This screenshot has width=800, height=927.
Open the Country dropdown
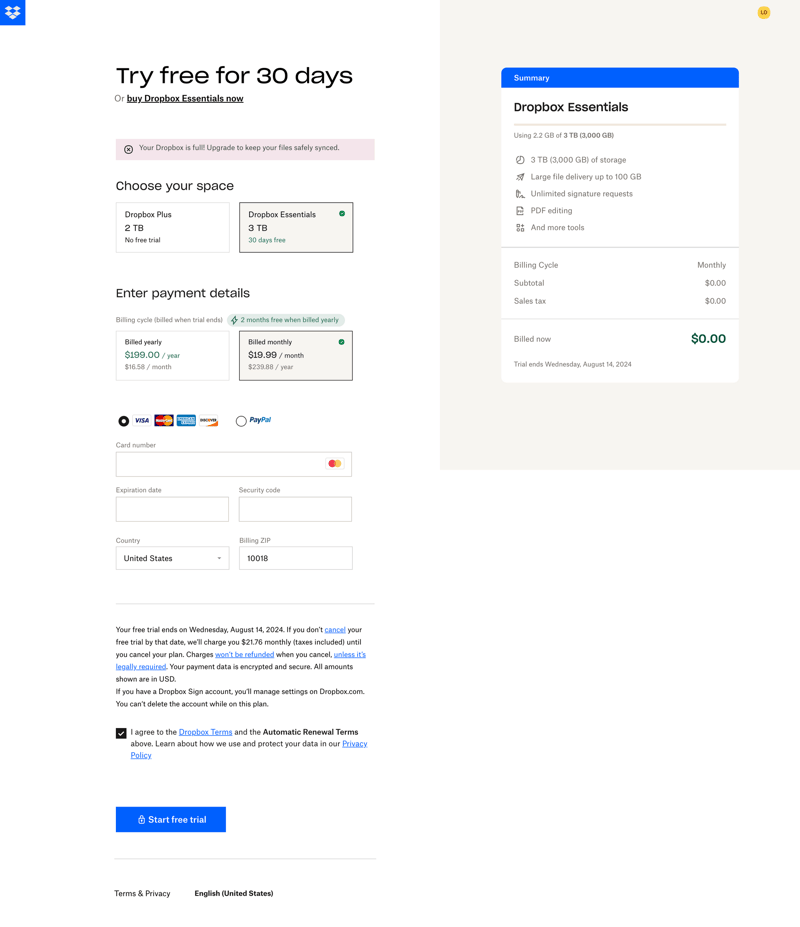[x=172, y=557]
